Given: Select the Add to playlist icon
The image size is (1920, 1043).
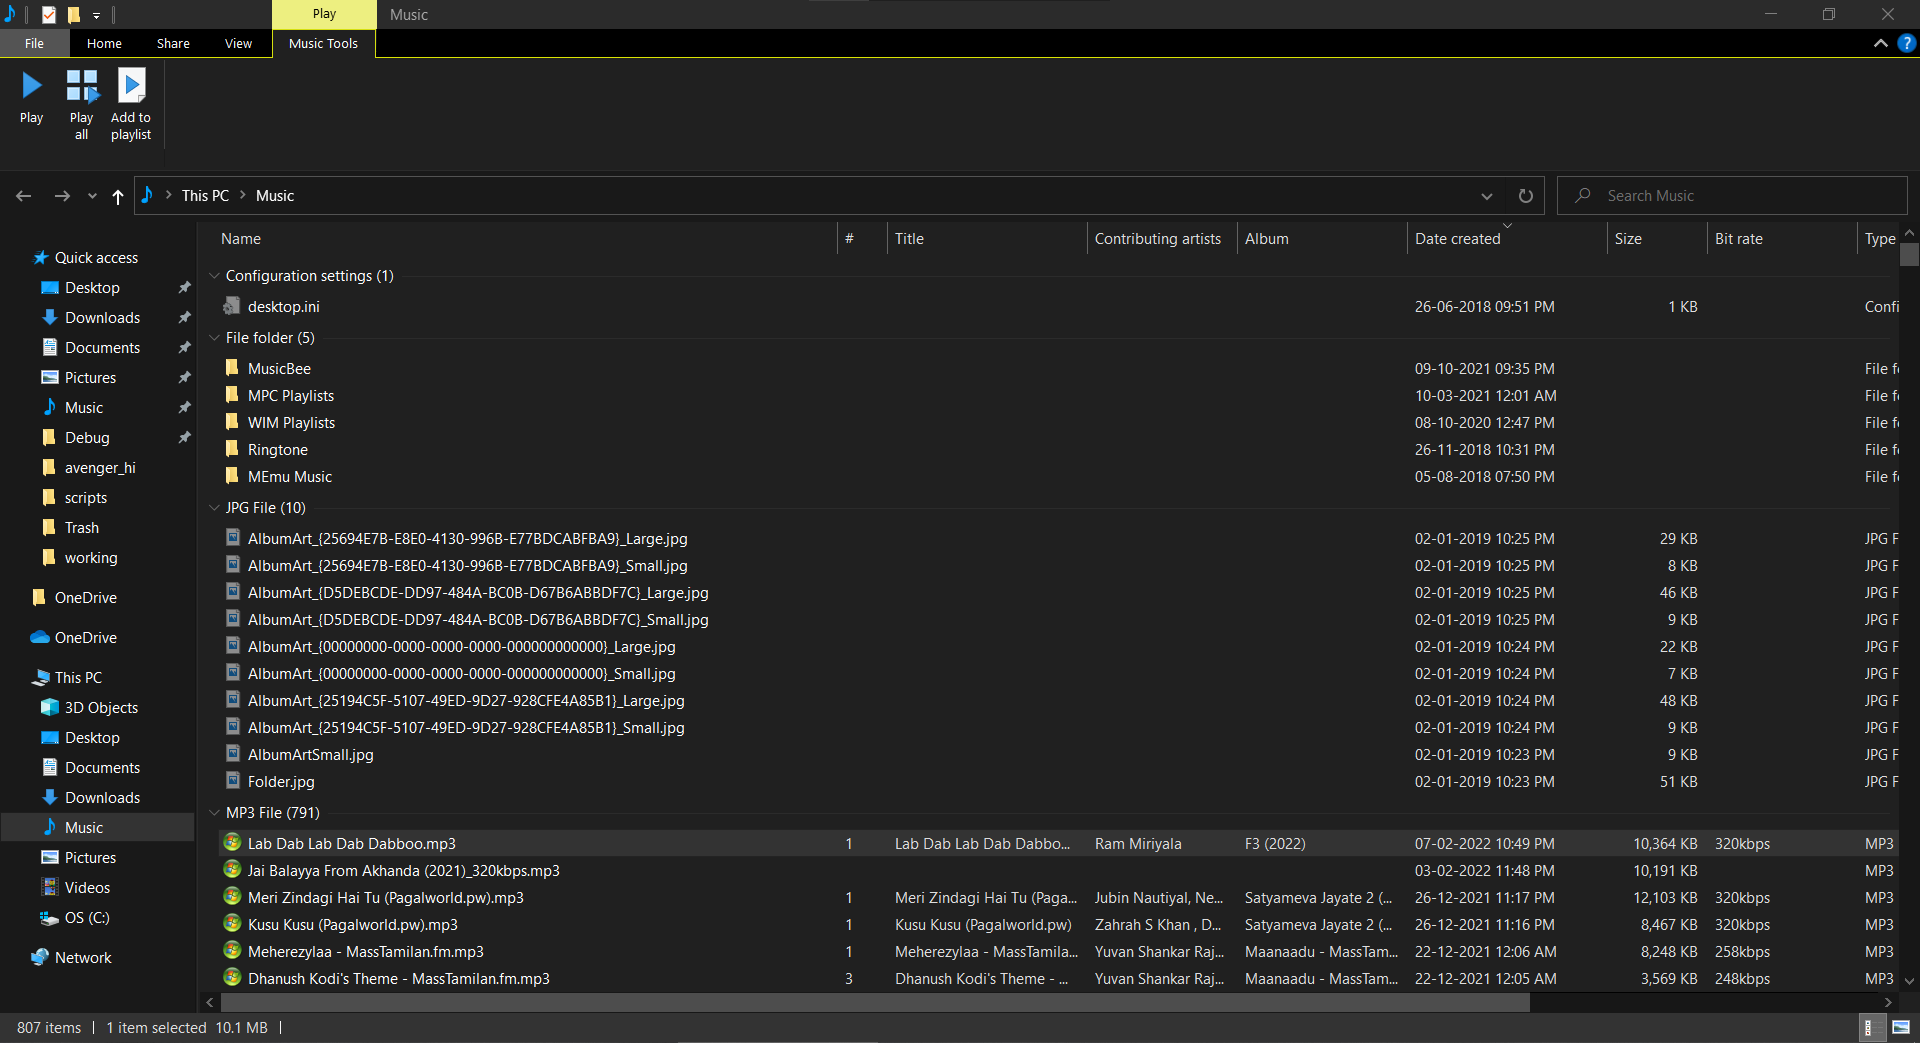Looking at the screenshot, I should click(x=130, y=100).
